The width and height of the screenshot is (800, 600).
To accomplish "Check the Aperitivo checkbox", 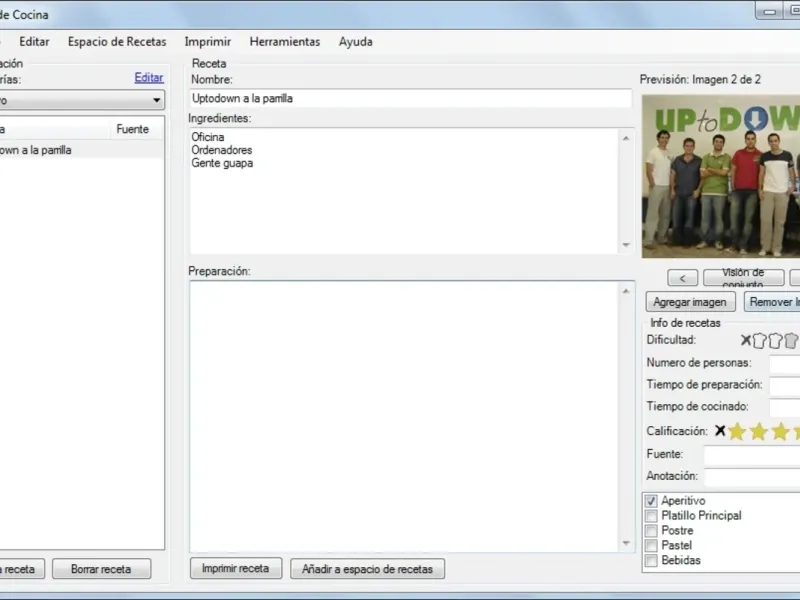I will click(651, 501).
